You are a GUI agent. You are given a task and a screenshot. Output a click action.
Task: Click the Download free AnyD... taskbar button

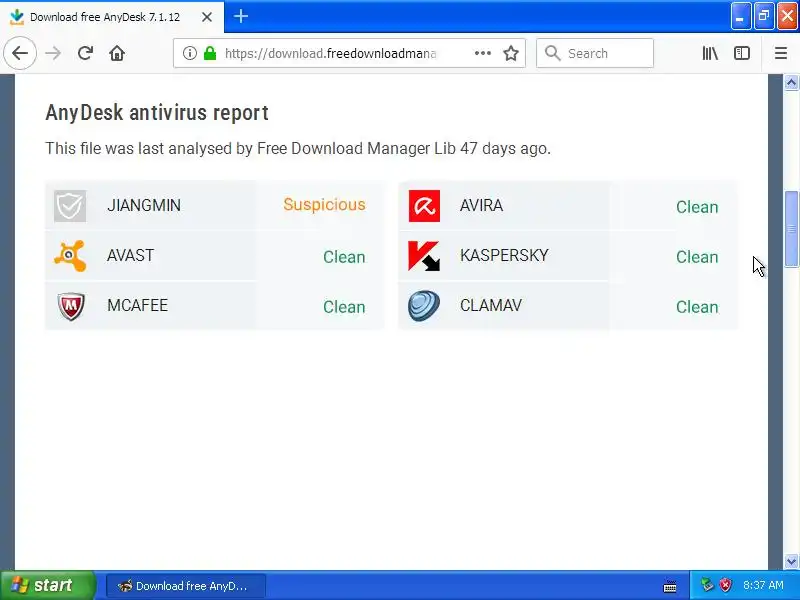pyautogui.click(x=186, y=586)
